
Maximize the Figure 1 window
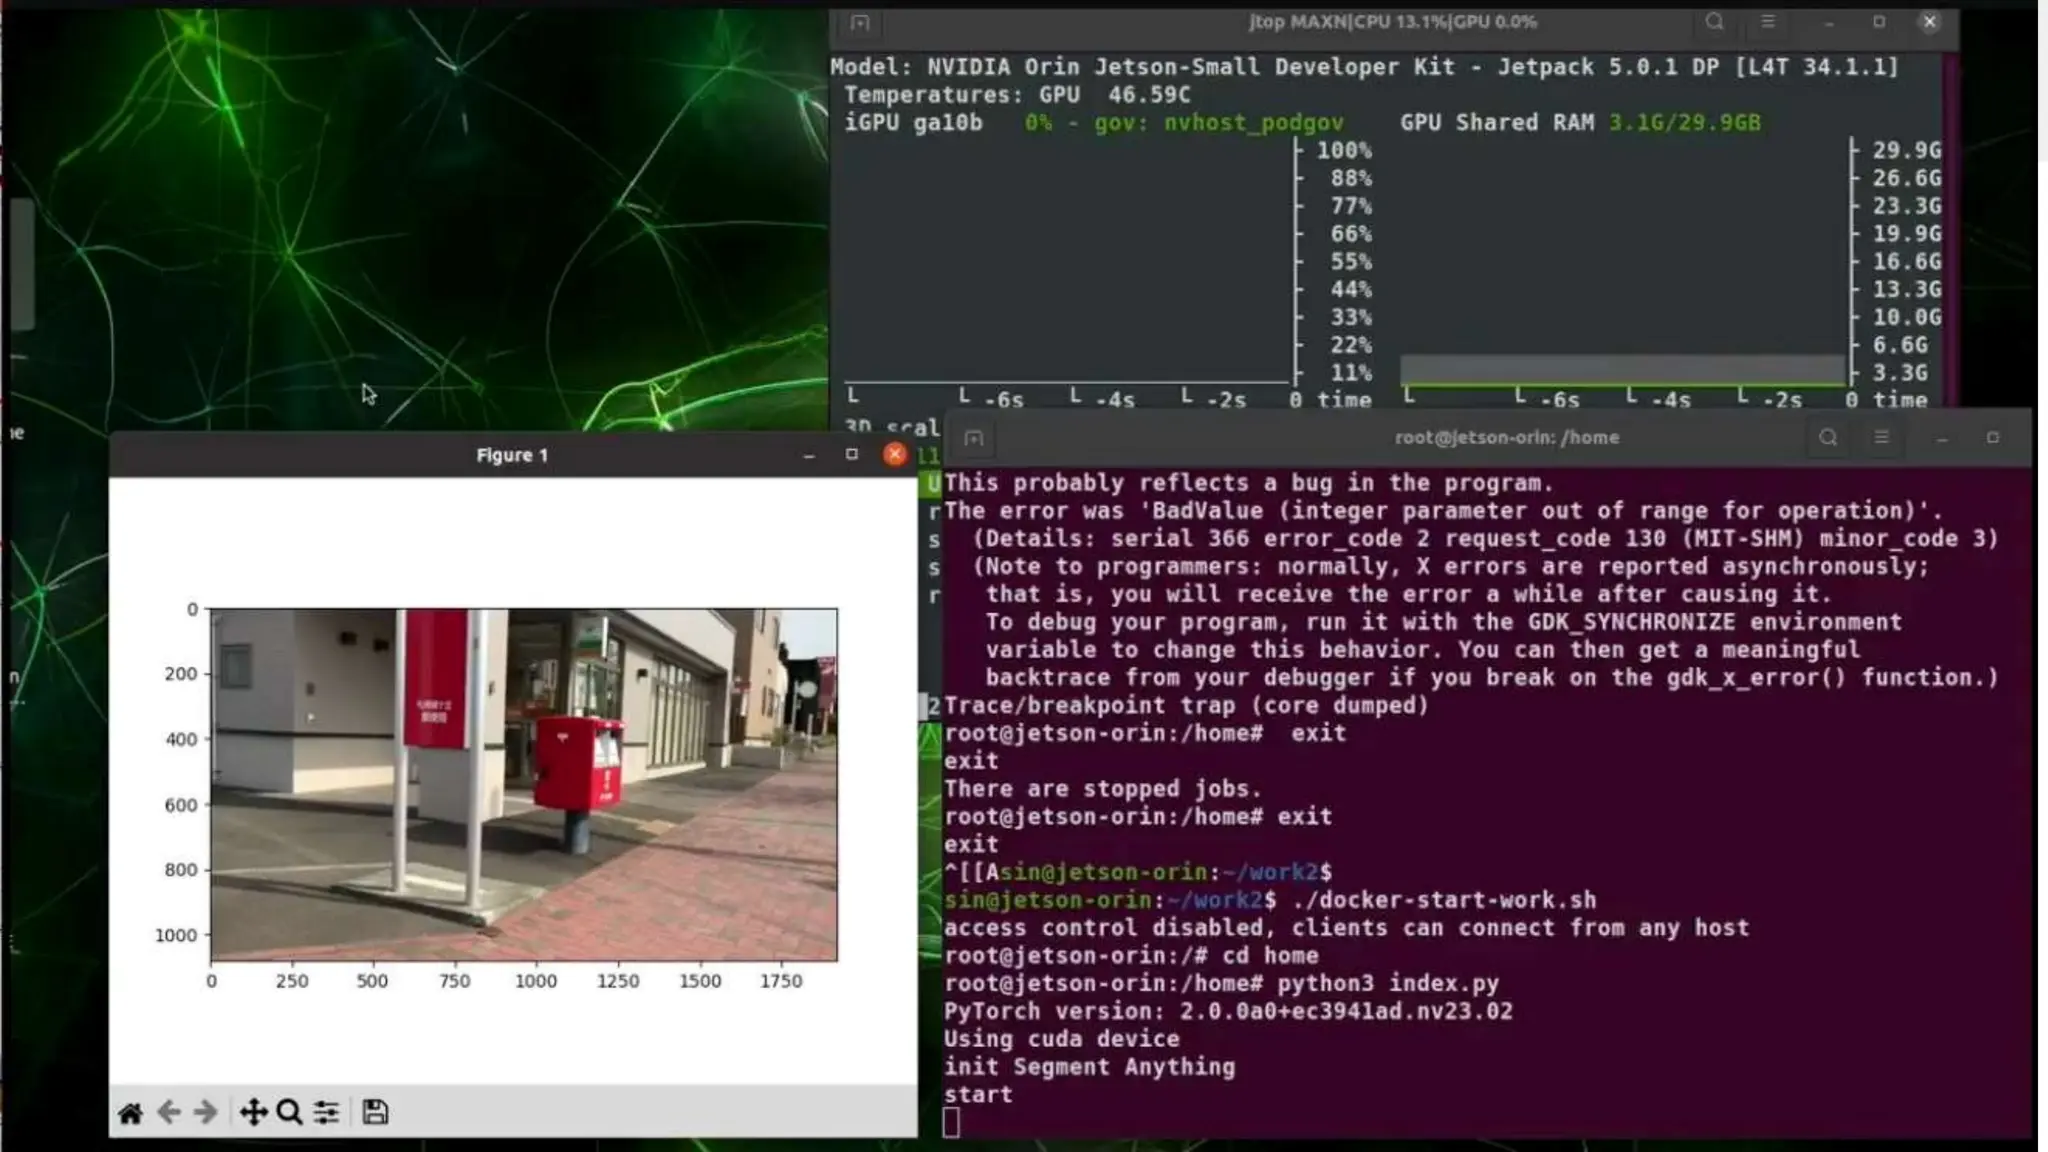click(x=852, y=455)
